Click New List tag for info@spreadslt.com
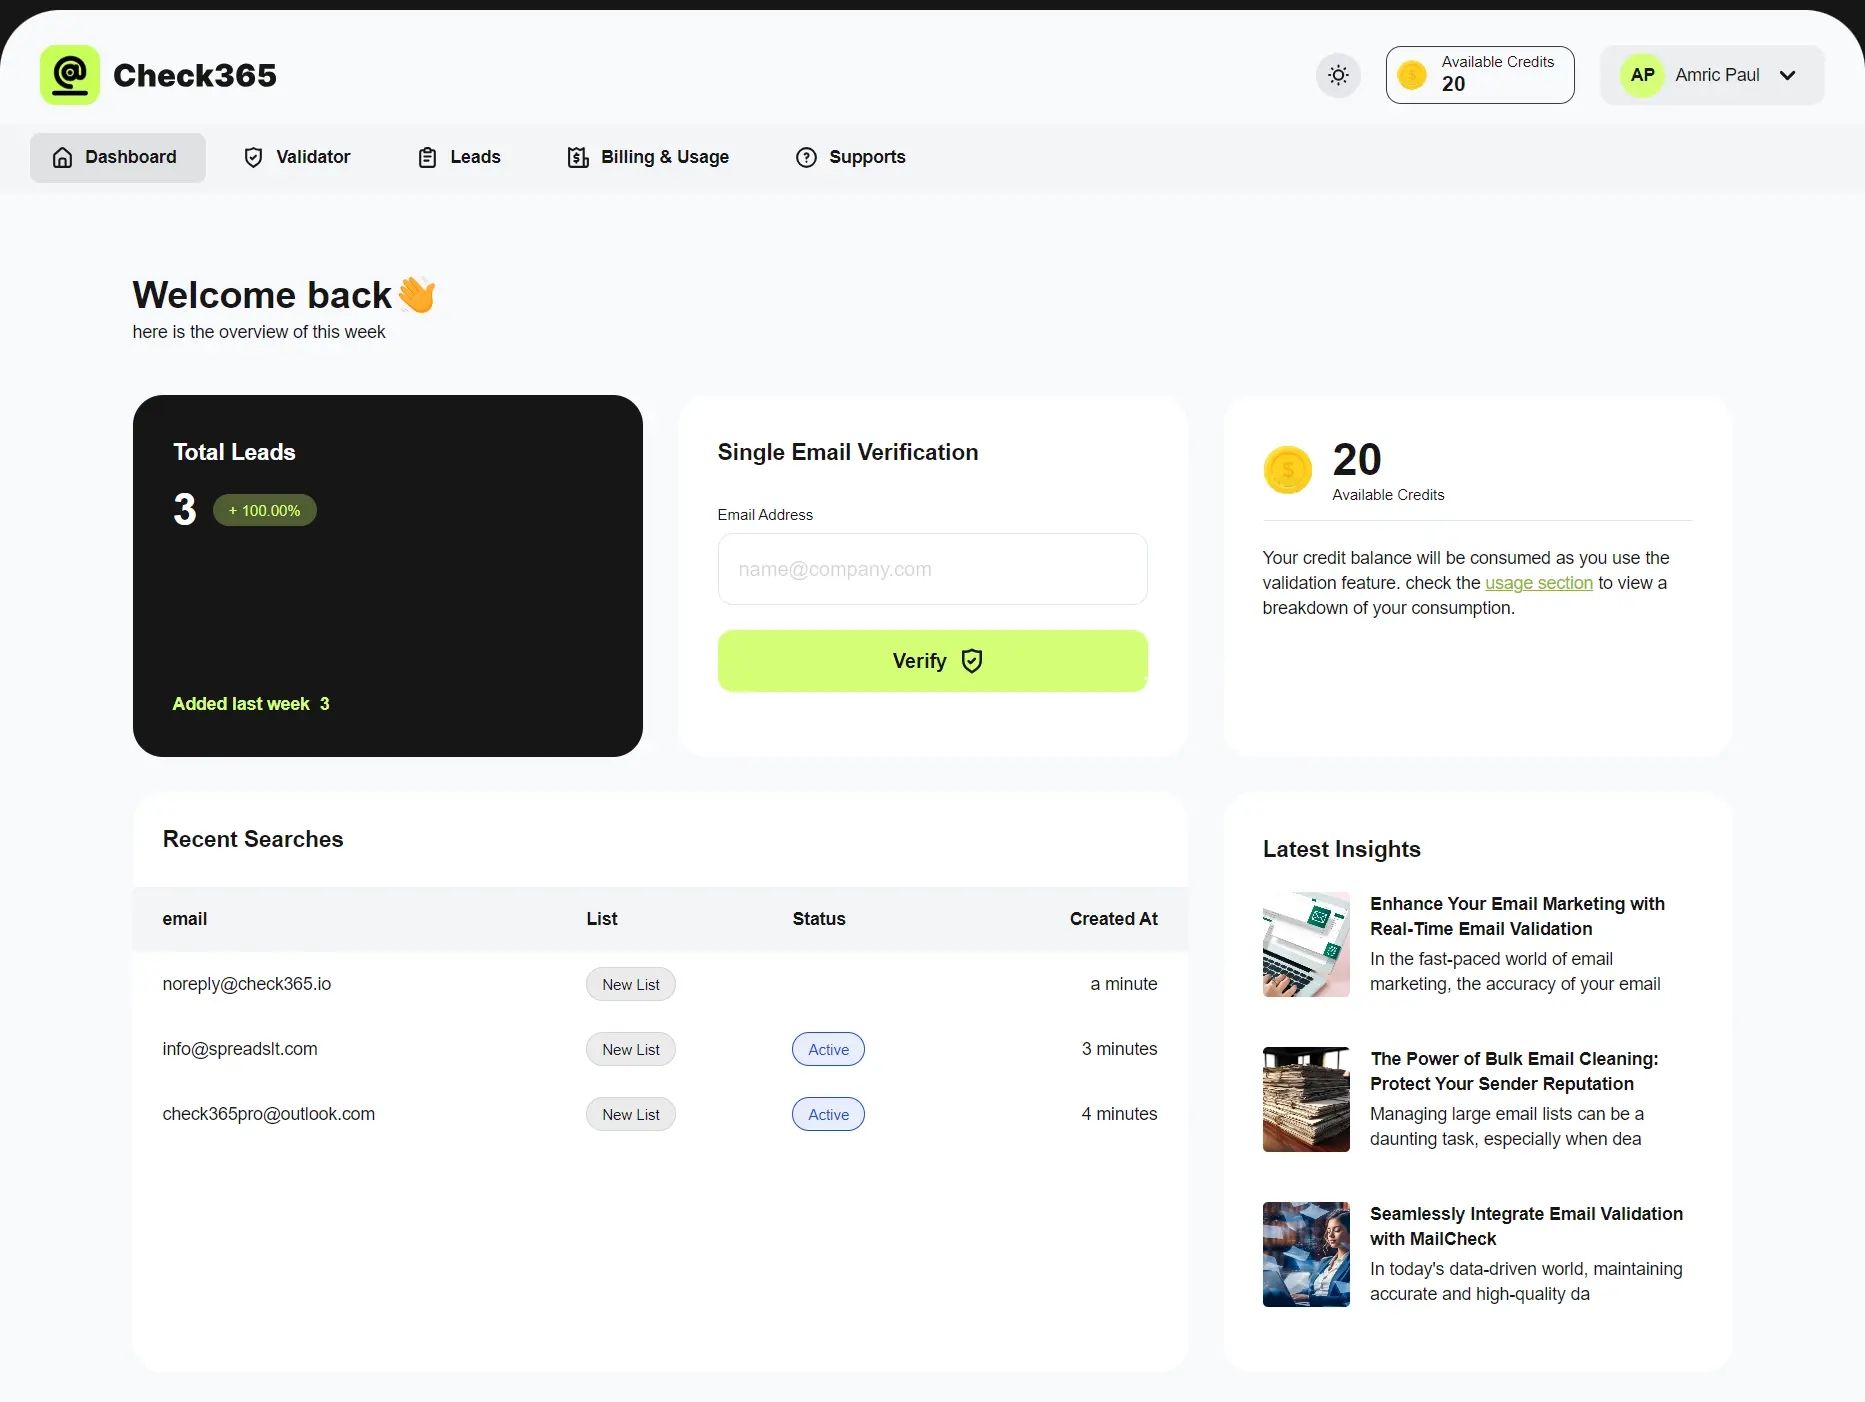 pyautogui.click(x=631, y=1050)
